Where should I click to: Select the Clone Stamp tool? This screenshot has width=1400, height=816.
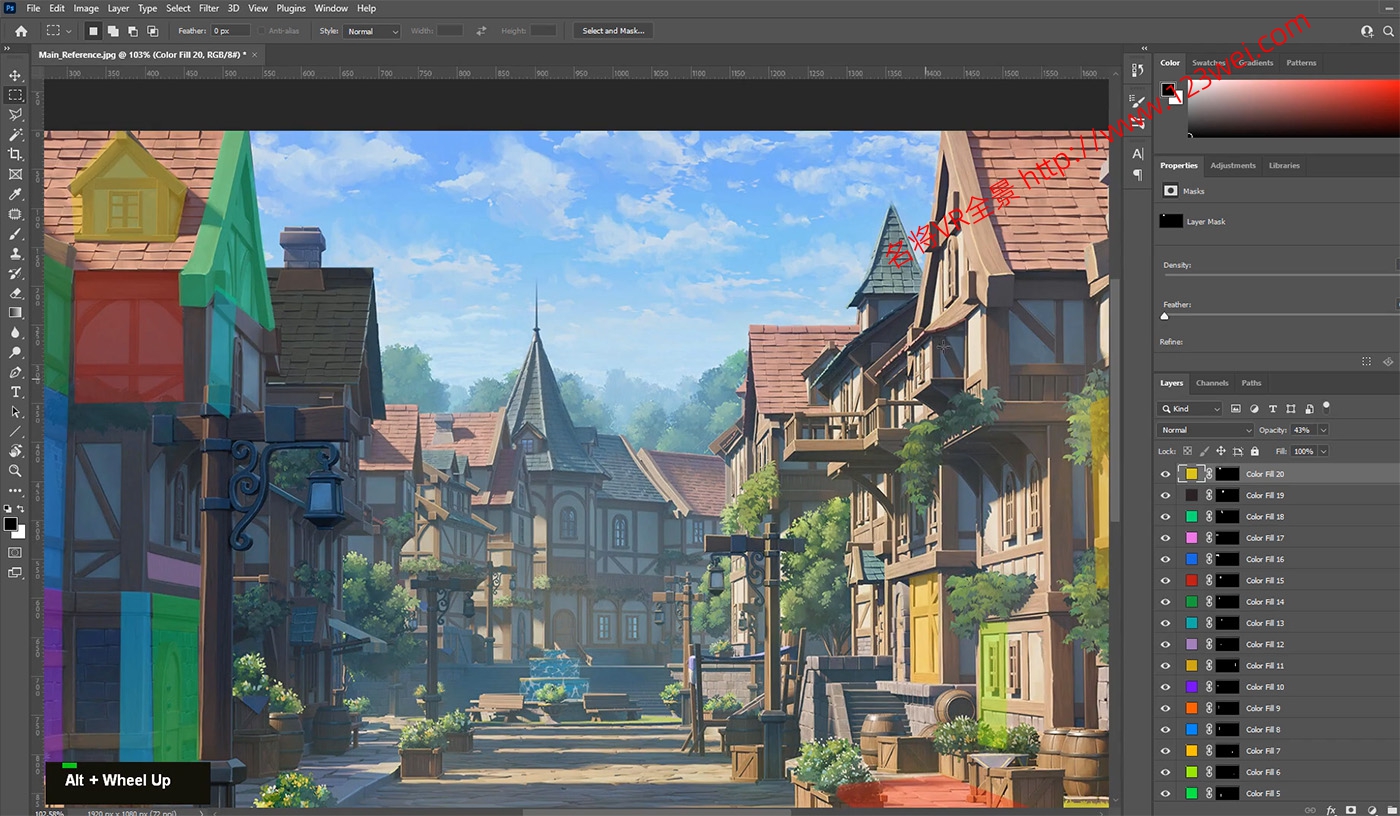coord(15,253)
